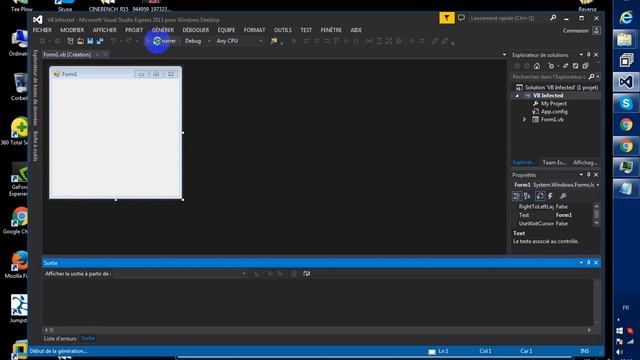The image size is (640, 360).
Task: Open the Propriétés window options arrow
Action: [581, 175]
